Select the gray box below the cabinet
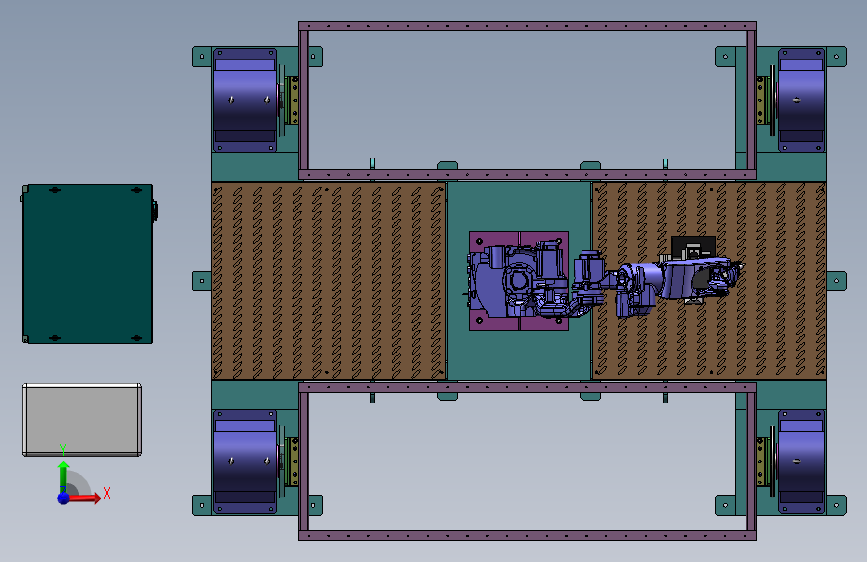This screenshot has height=562, width=867. pyautogui.click(x=82, y=420)
